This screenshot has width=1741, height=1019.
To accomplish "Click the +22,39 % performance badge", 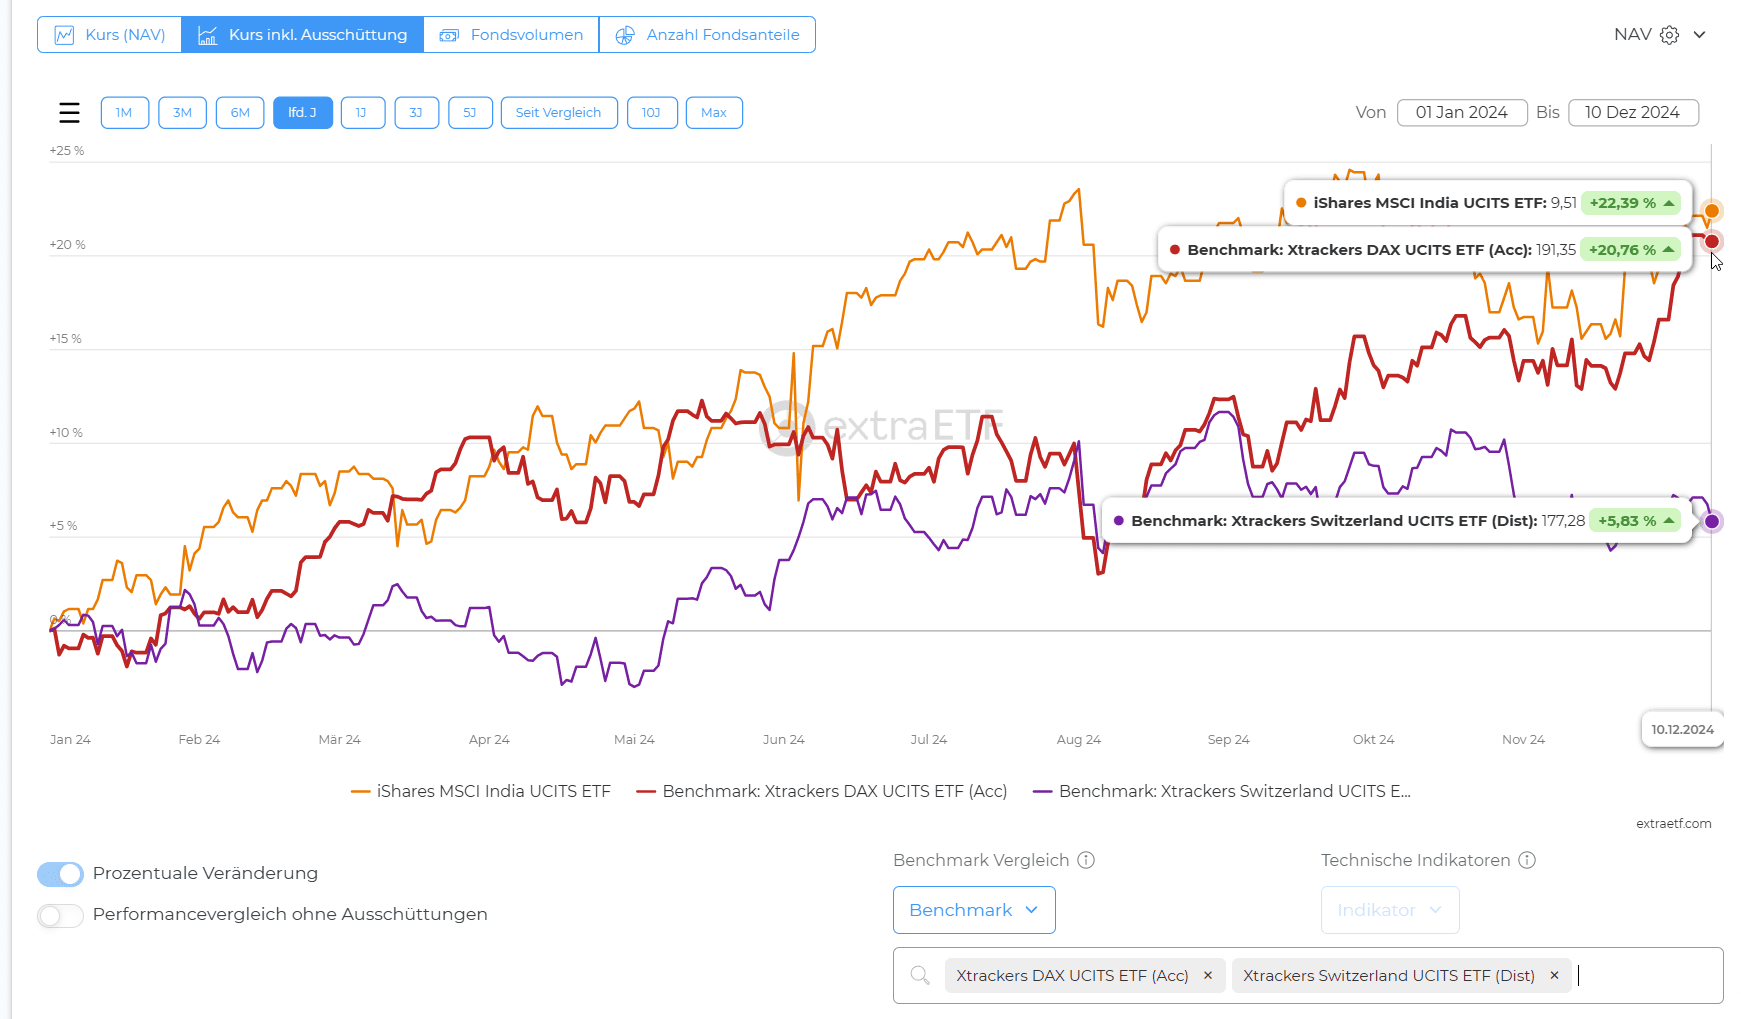I will point(1631,203).
